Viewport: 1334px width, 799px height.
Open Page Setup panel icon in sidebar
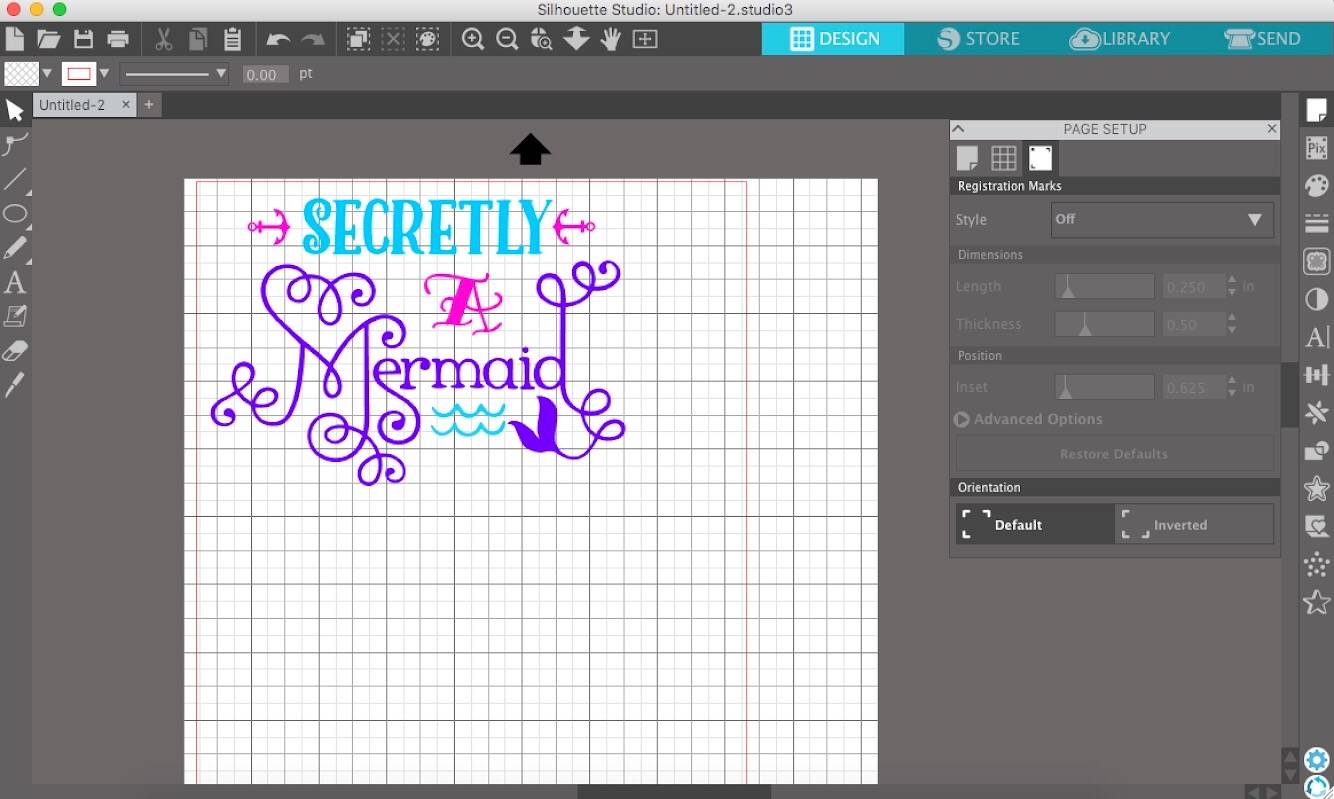click(x=1316, y=111)
